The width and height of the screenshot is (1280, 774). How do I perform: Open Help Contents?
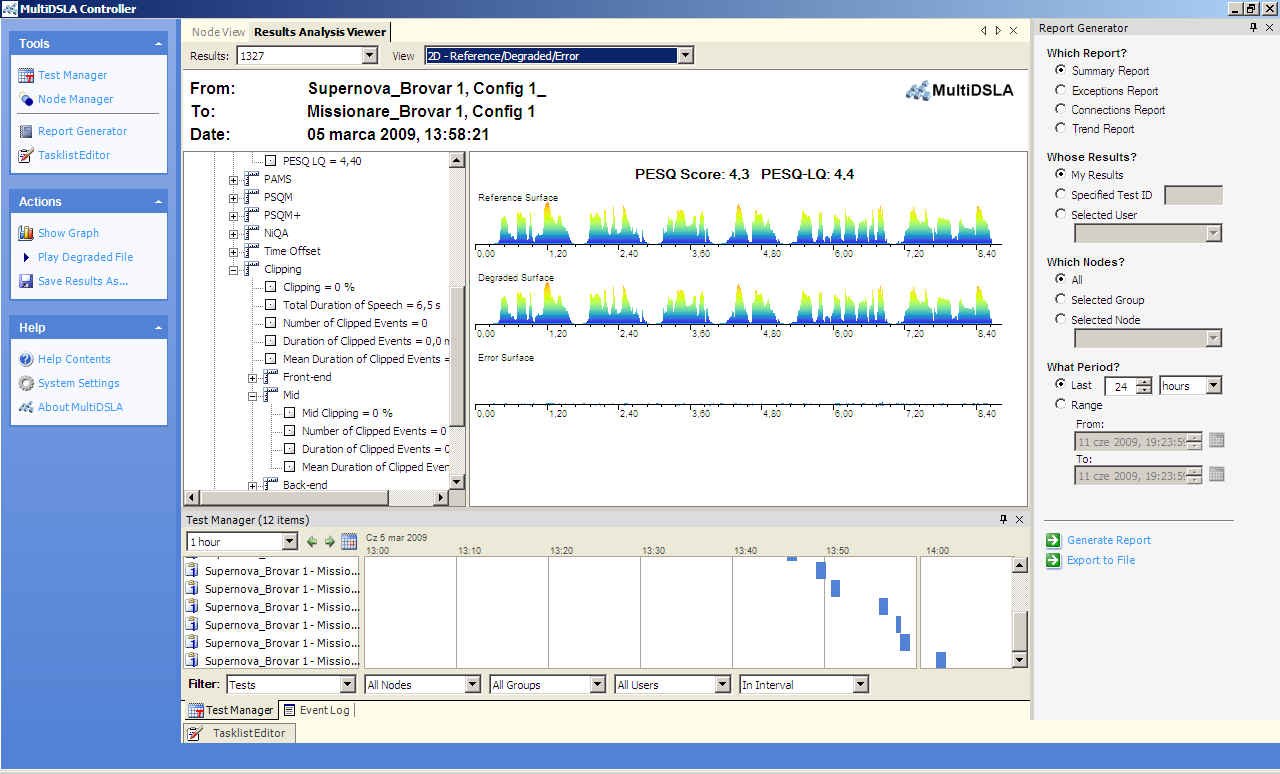click(x=74, y=359)
